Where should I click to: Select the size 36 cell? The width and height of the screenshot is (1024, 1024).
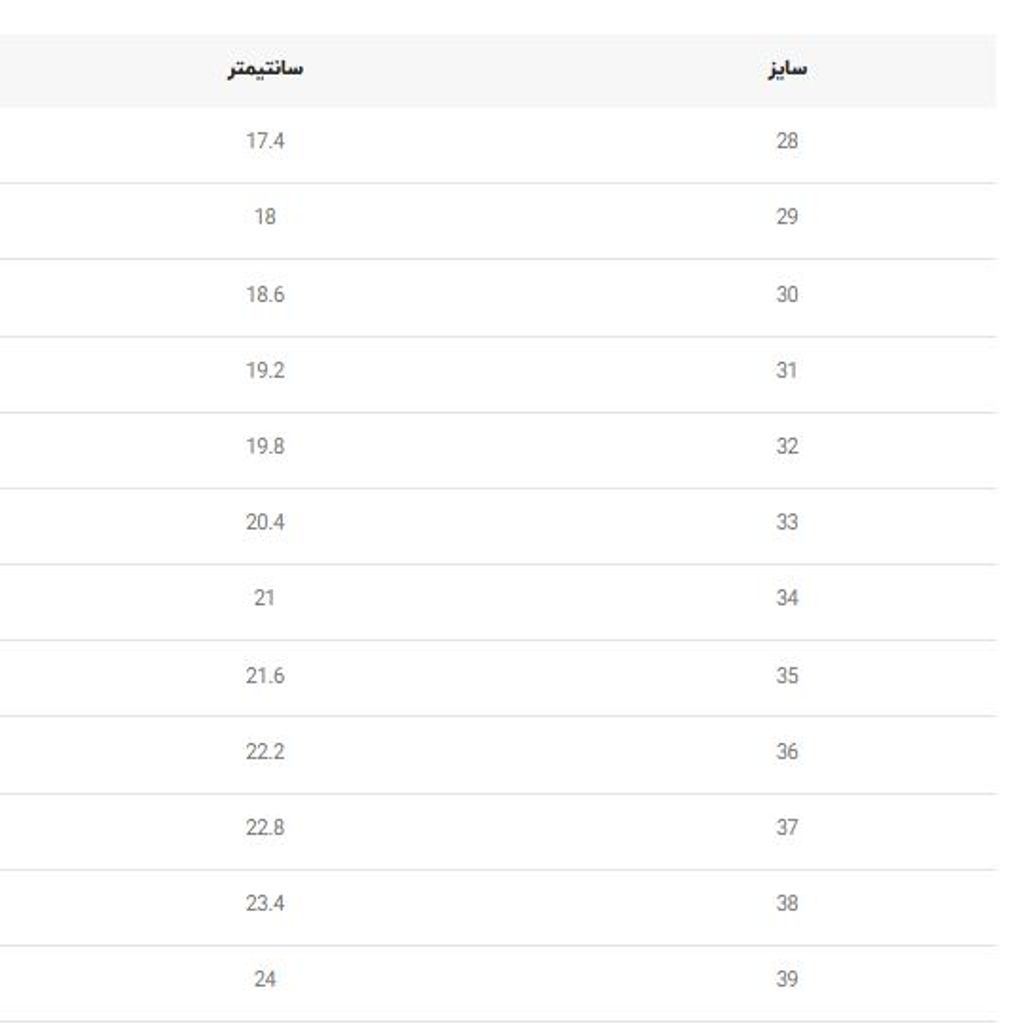point(787,752)
